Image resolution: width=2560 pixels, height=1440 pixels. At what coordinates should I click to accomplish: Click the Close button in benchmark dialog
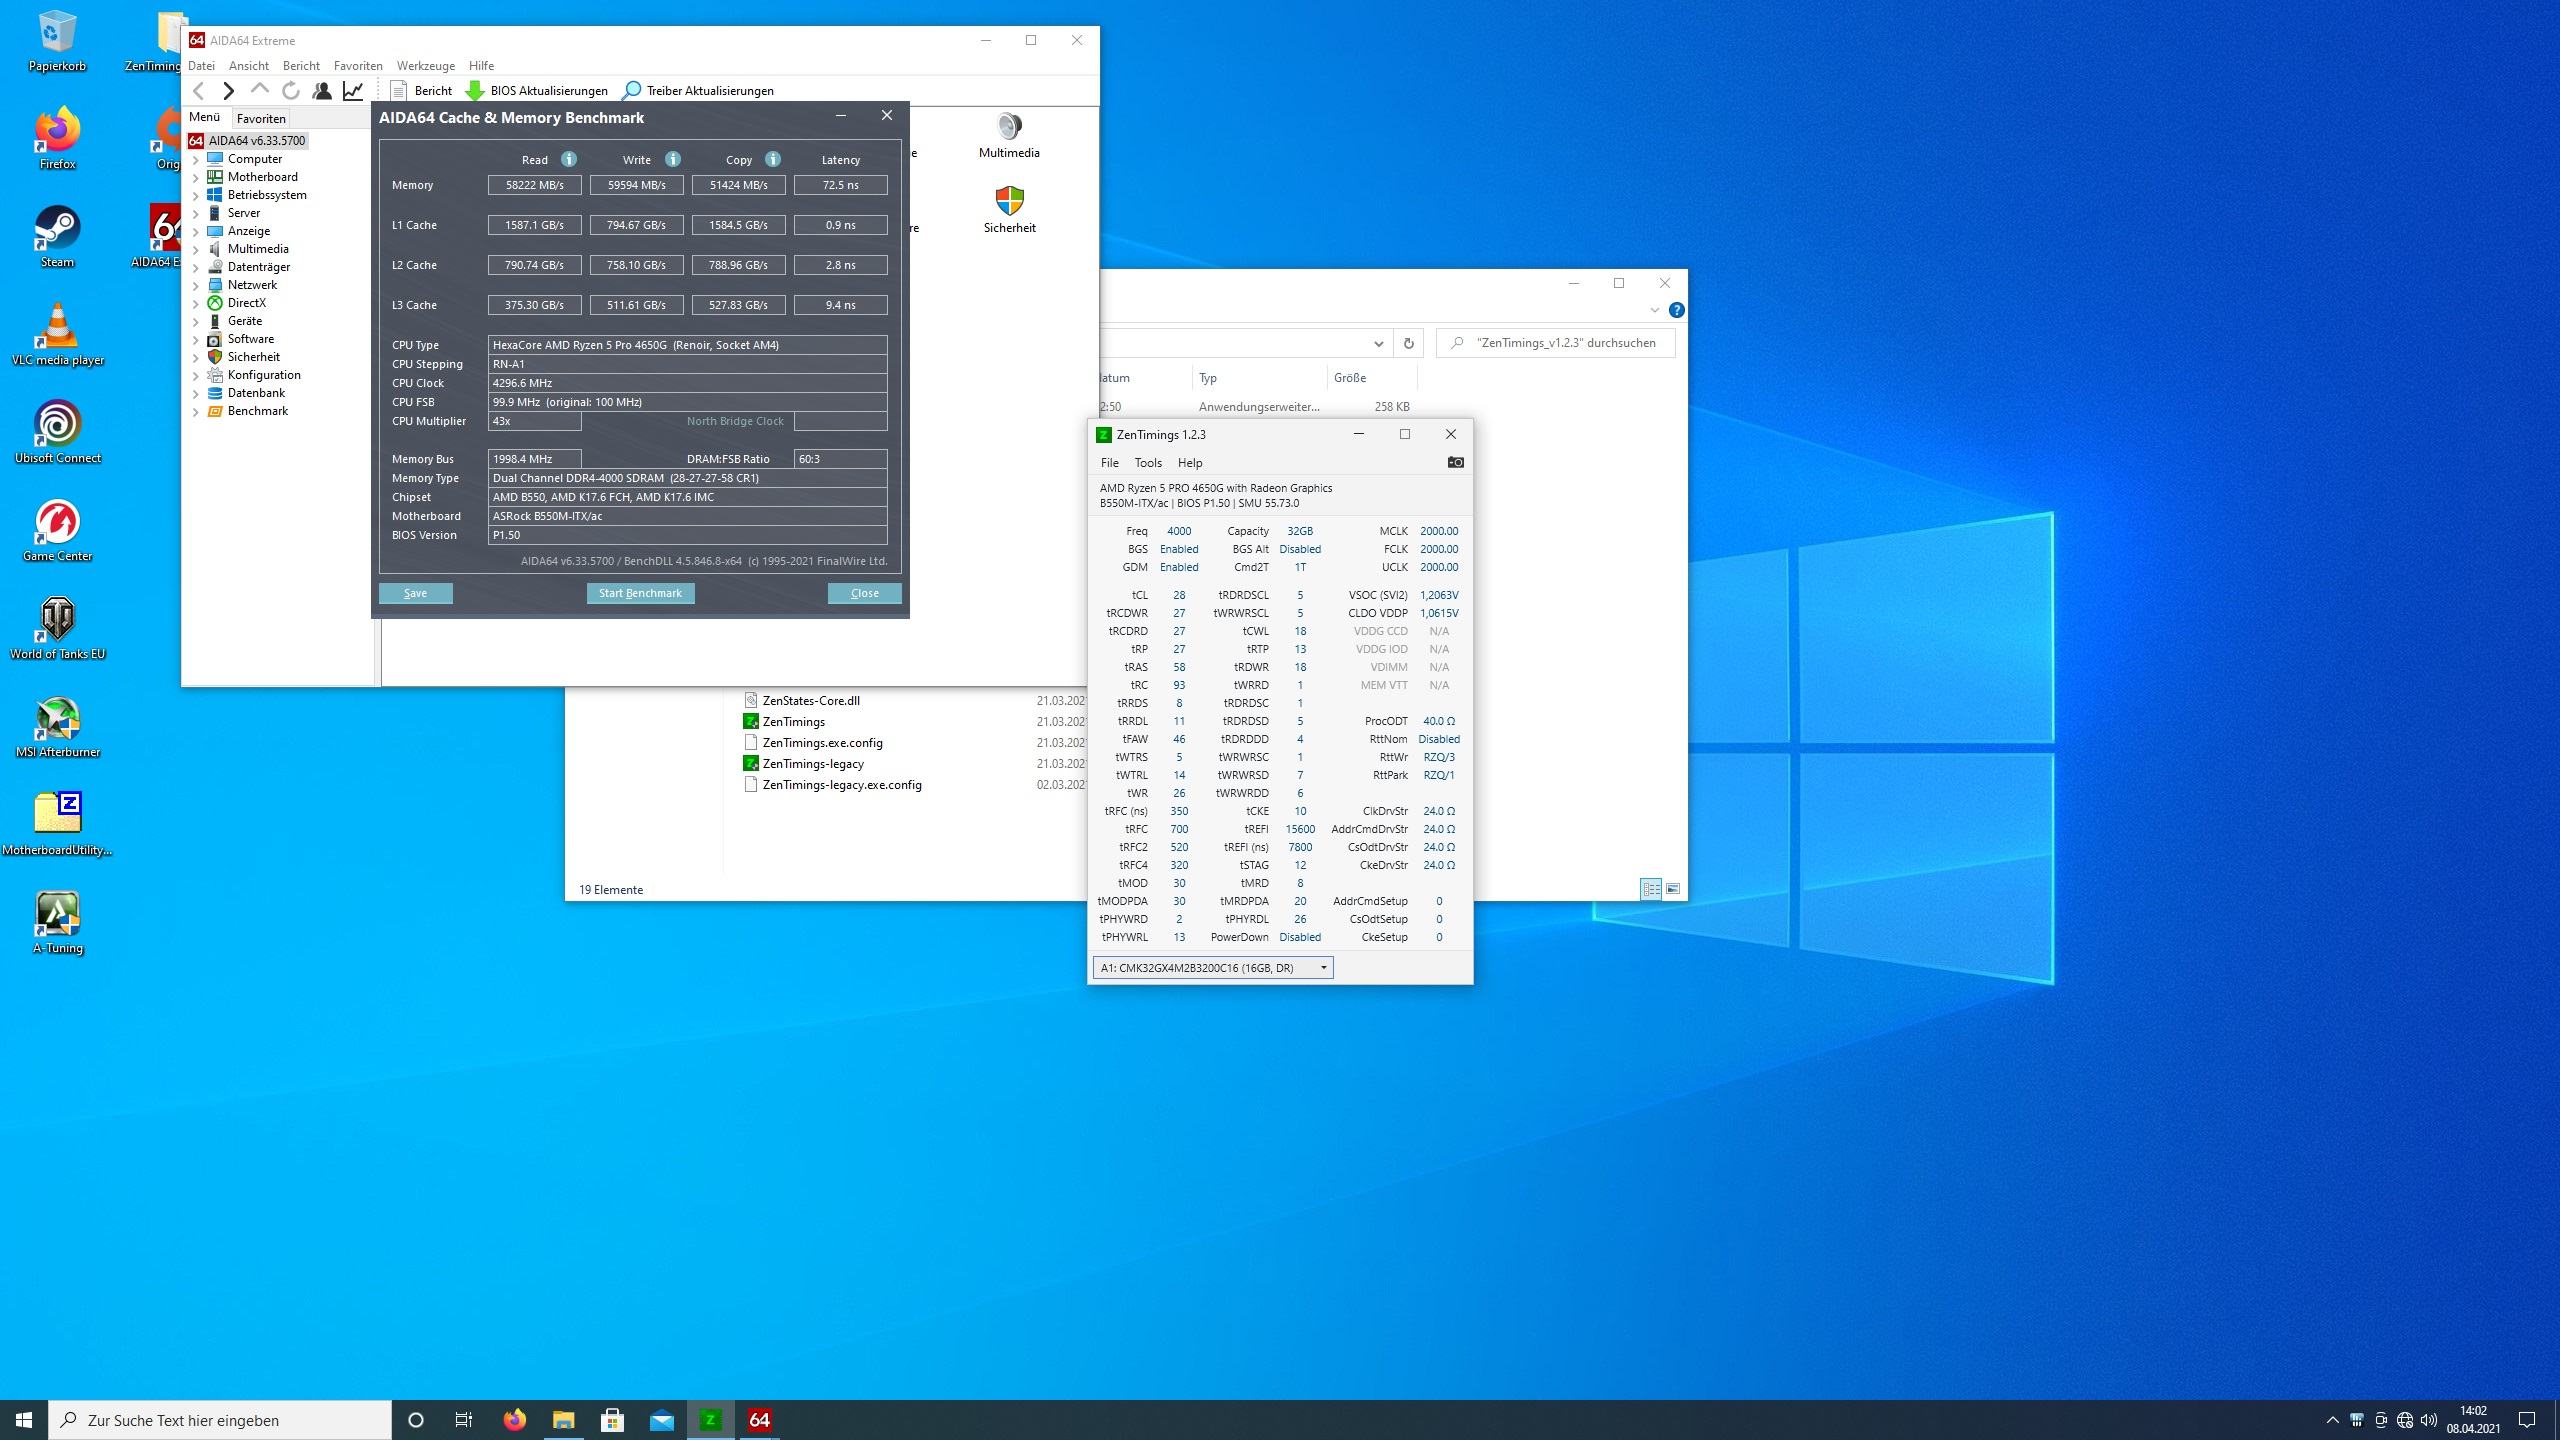[864, 593]
